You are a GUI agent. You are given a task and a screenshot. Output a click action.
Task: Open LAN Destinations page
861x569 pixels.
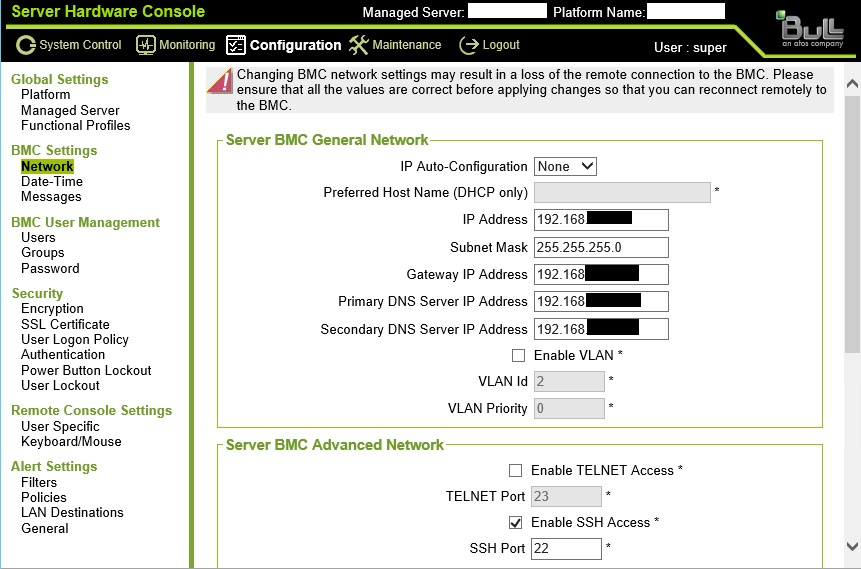coord(72,512)
